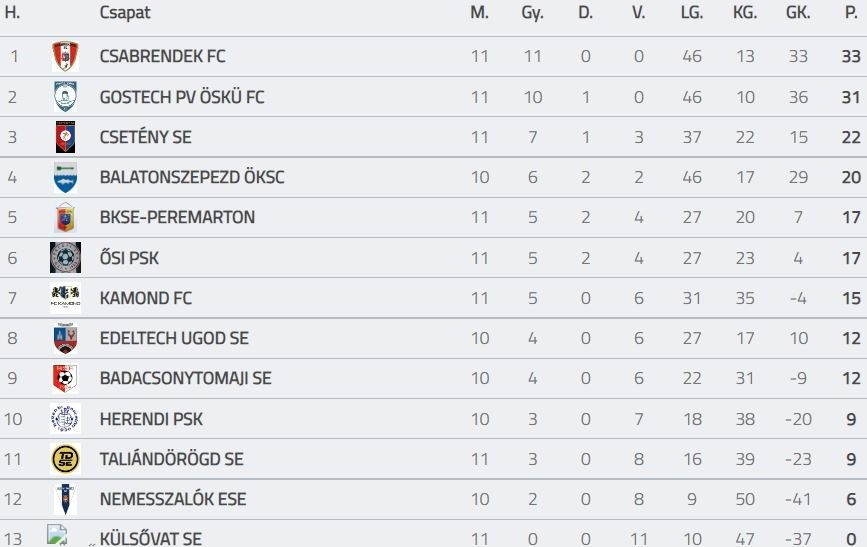
Task: Click the GK. goal difference header
Action: point(797,13)
